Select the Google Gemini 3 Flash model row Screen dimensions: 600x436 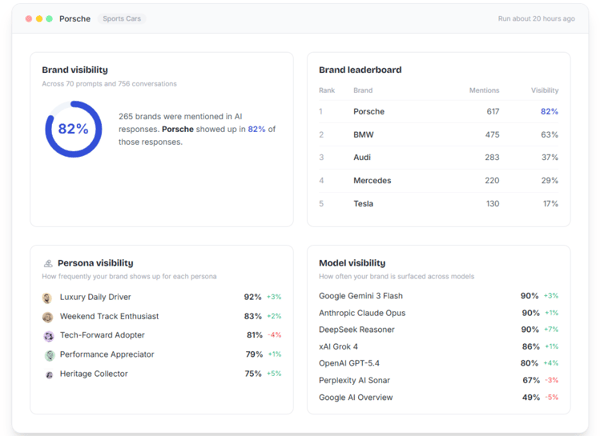tap(438, 296)
